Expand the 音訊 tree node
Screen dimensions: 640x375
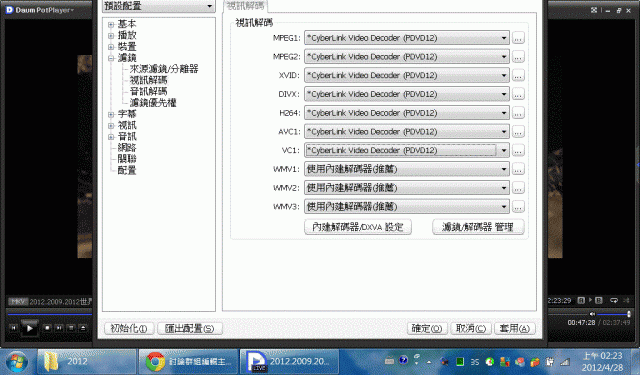(x=111, y=137)
